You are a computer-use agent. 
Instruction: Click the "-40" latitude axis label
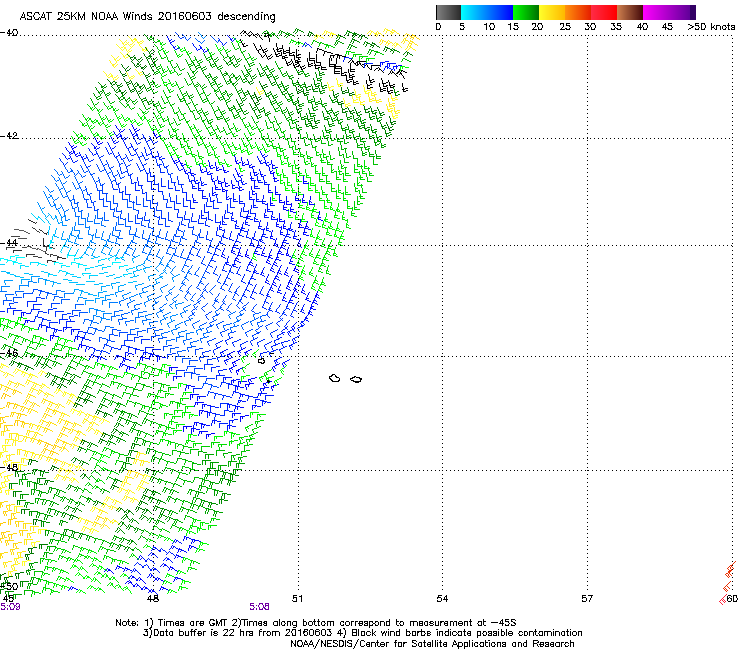pyautogui.click(x=9, y=33)
